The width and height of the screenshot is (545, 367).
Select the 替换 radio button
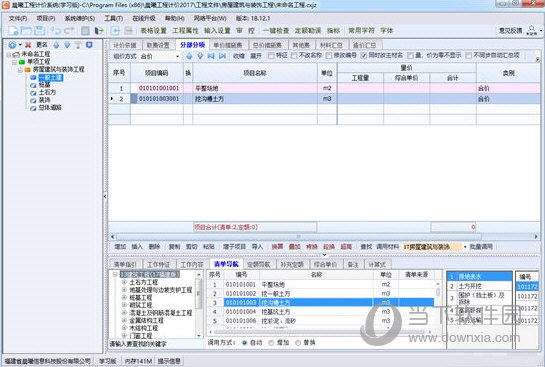click(x=298, y=343)
